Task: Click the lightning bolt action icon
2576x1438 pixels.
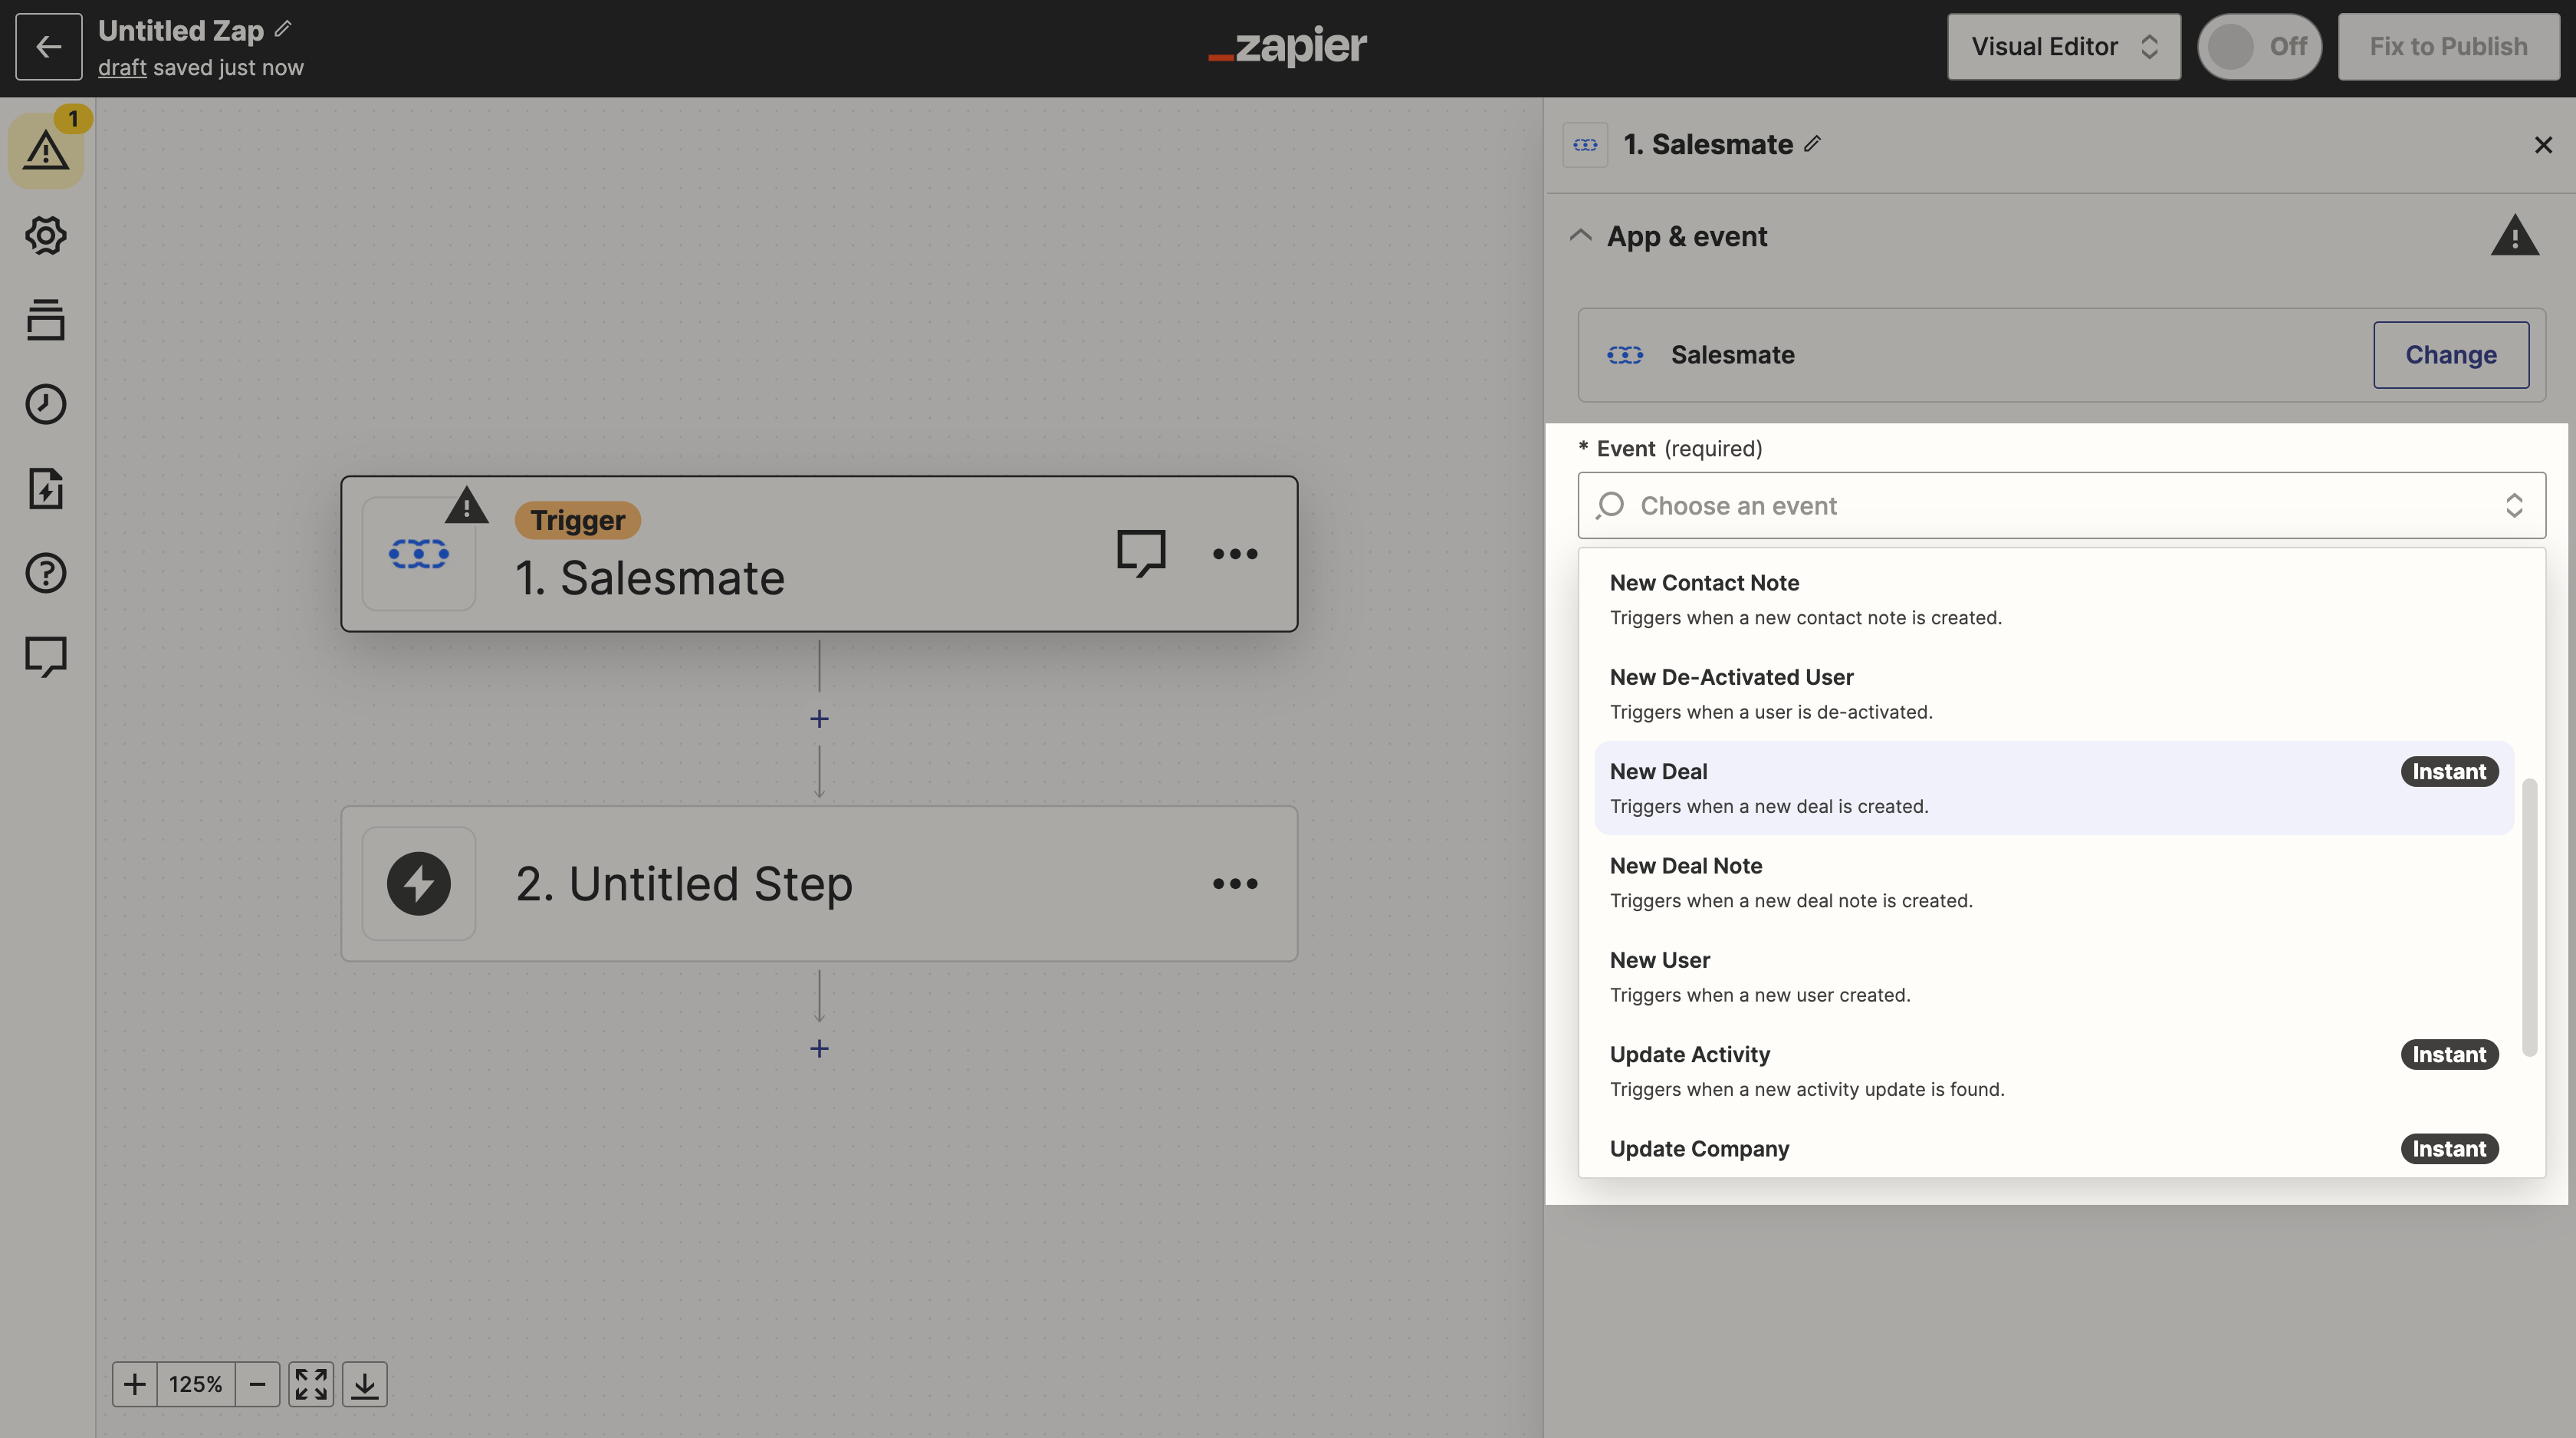Action: [x=418, y=883]
